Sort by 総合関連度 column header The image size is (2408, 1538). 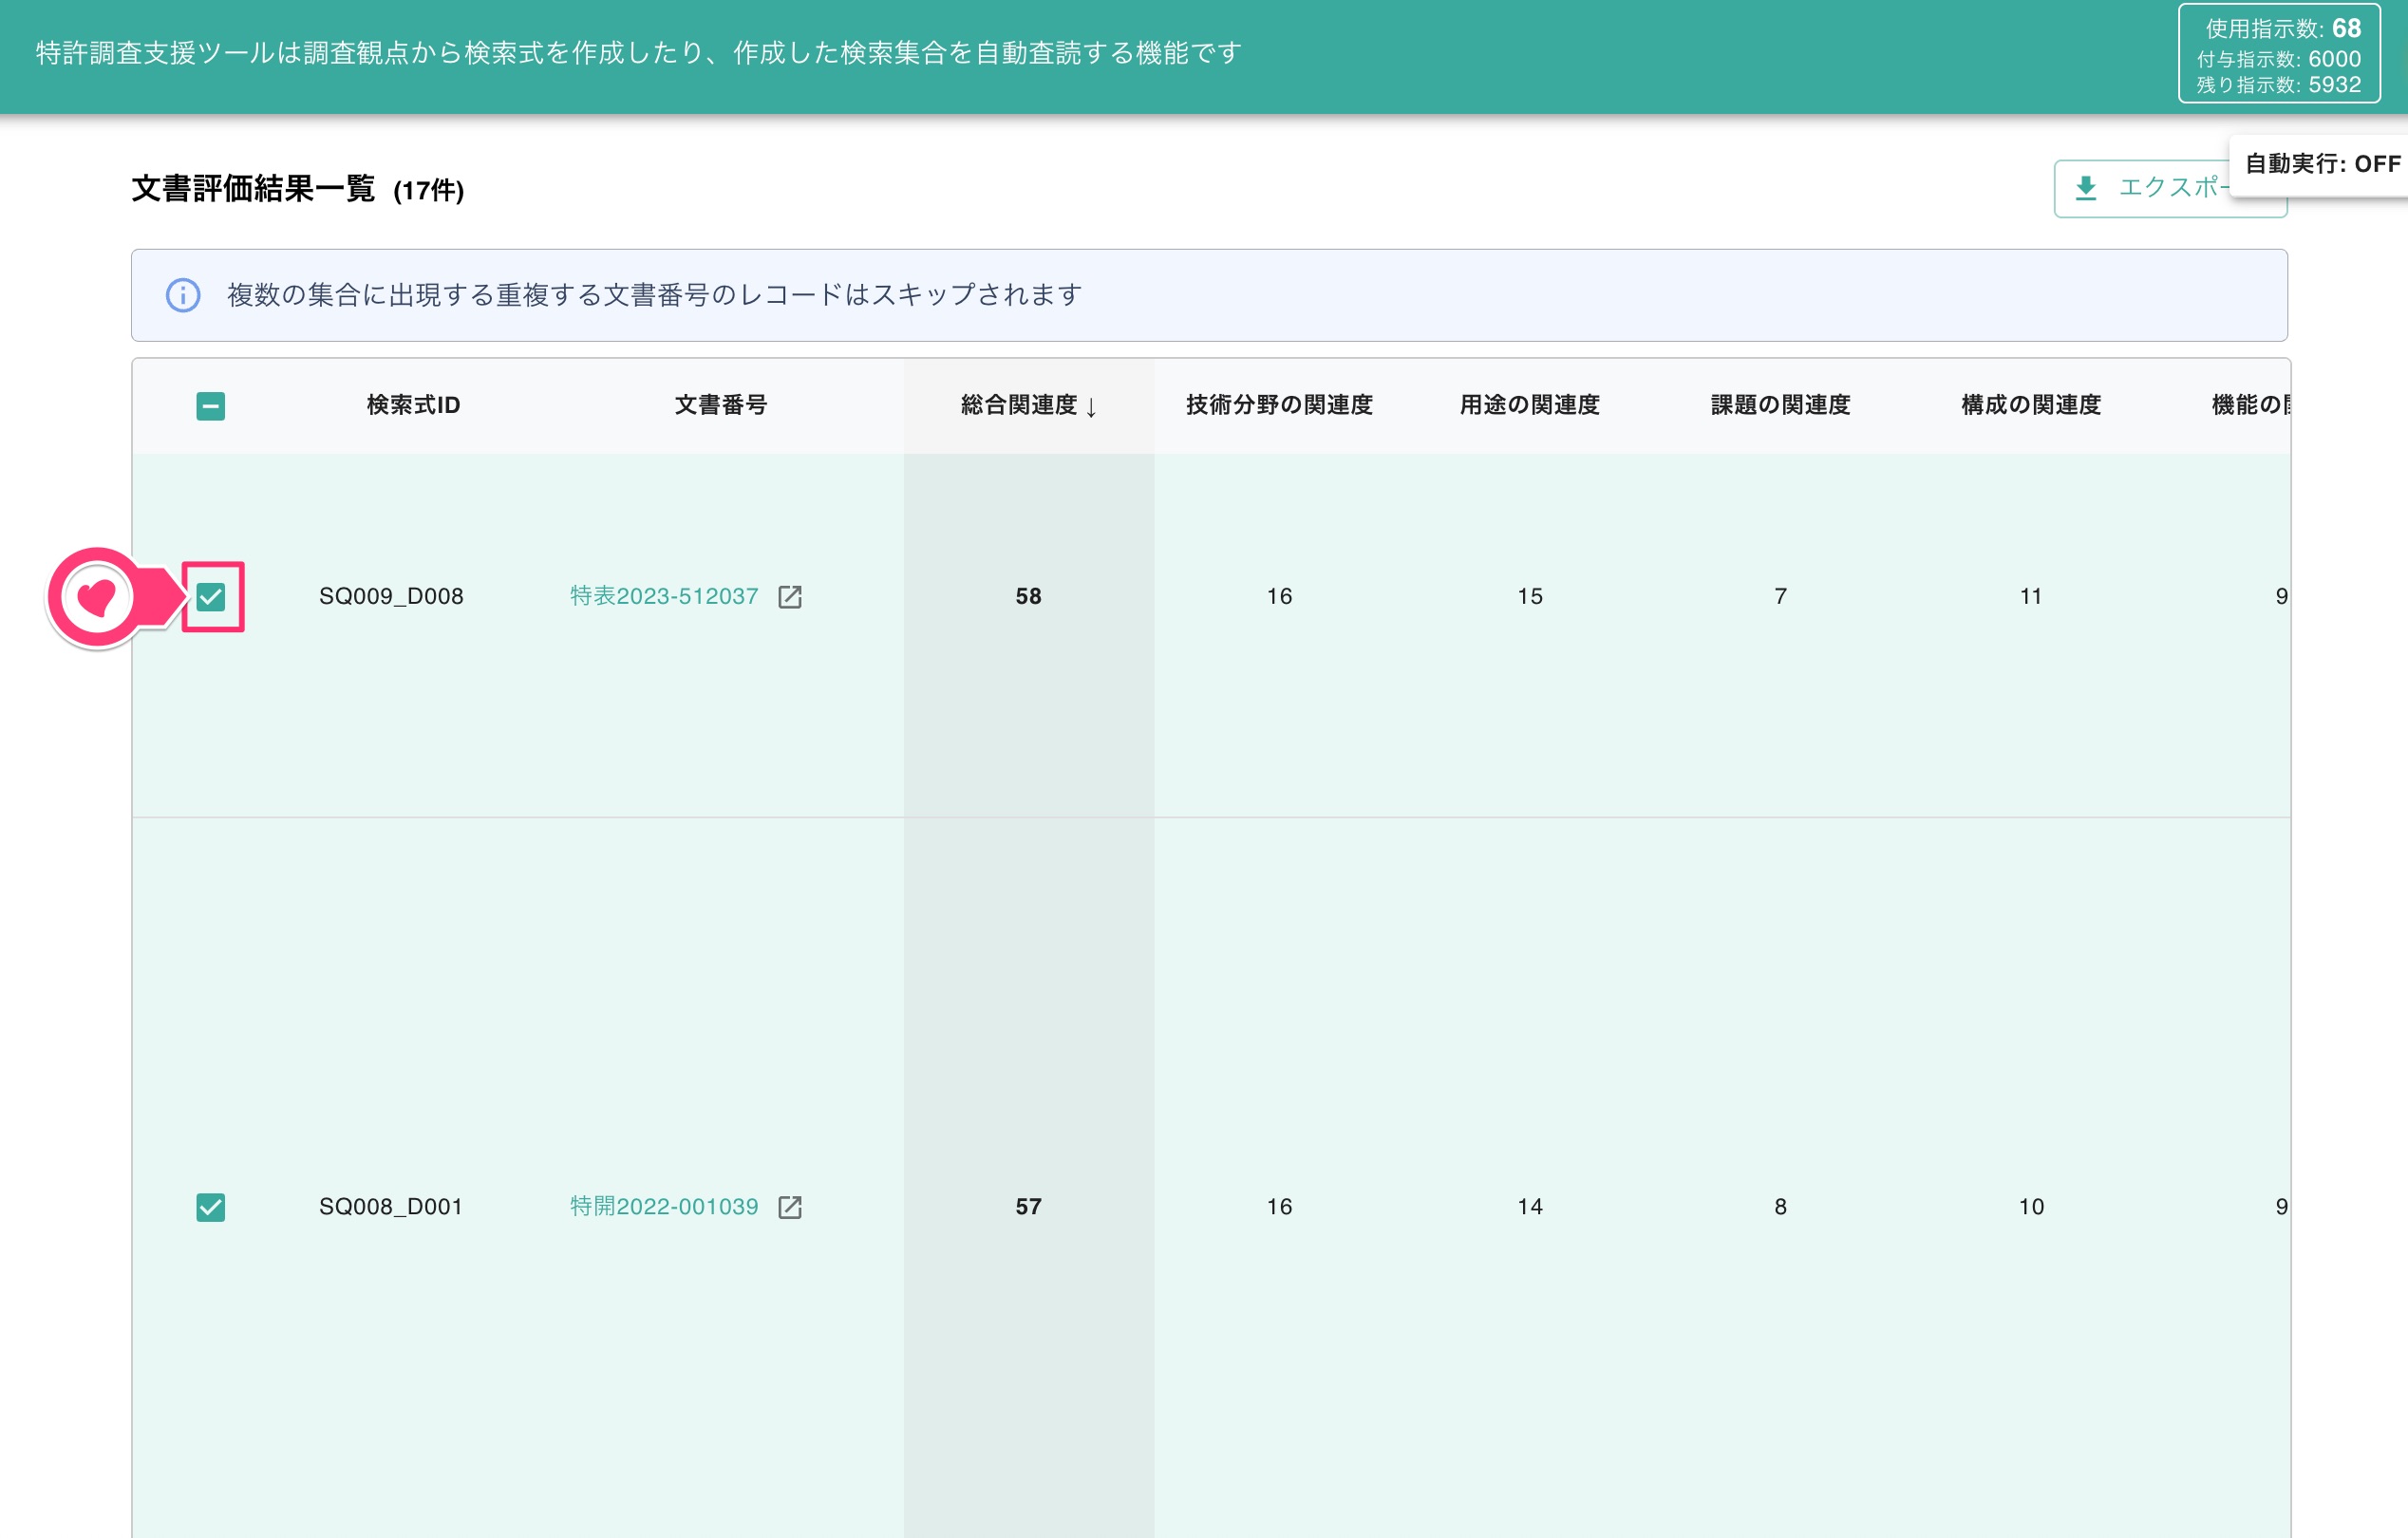point(1028,405)
